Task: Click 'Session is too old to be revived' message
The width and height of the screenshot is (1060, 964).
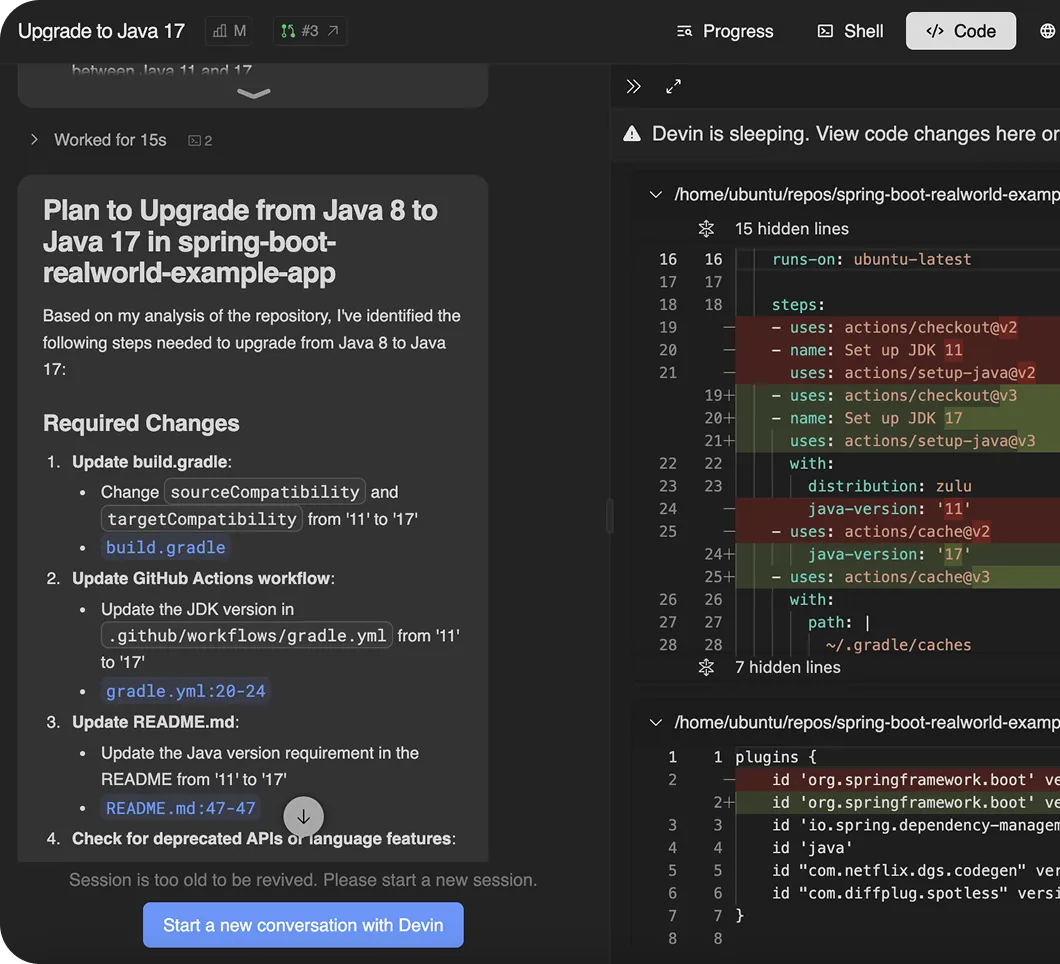Action: click(303, 880)
